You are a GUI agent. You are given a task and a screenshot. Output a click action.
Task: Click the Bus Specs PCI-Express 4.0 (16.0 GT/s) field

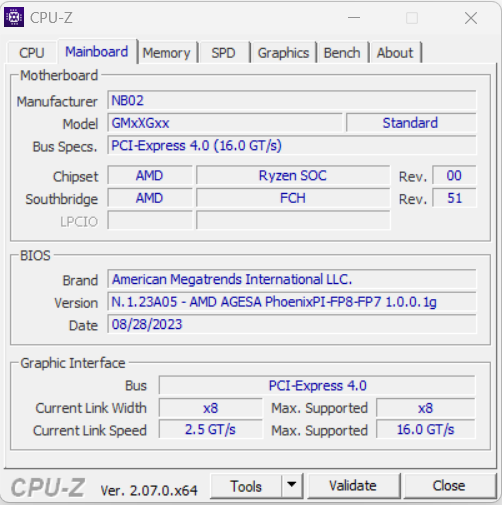click(x=292, y=145)
